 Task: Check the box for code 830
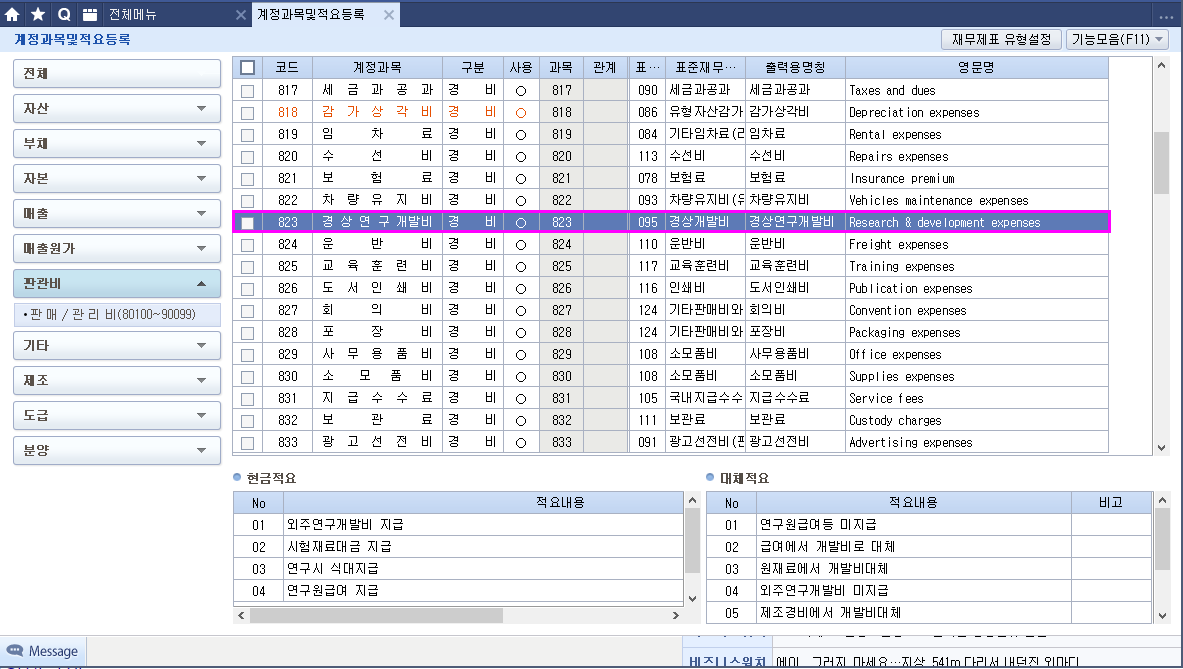click(247, 377)
